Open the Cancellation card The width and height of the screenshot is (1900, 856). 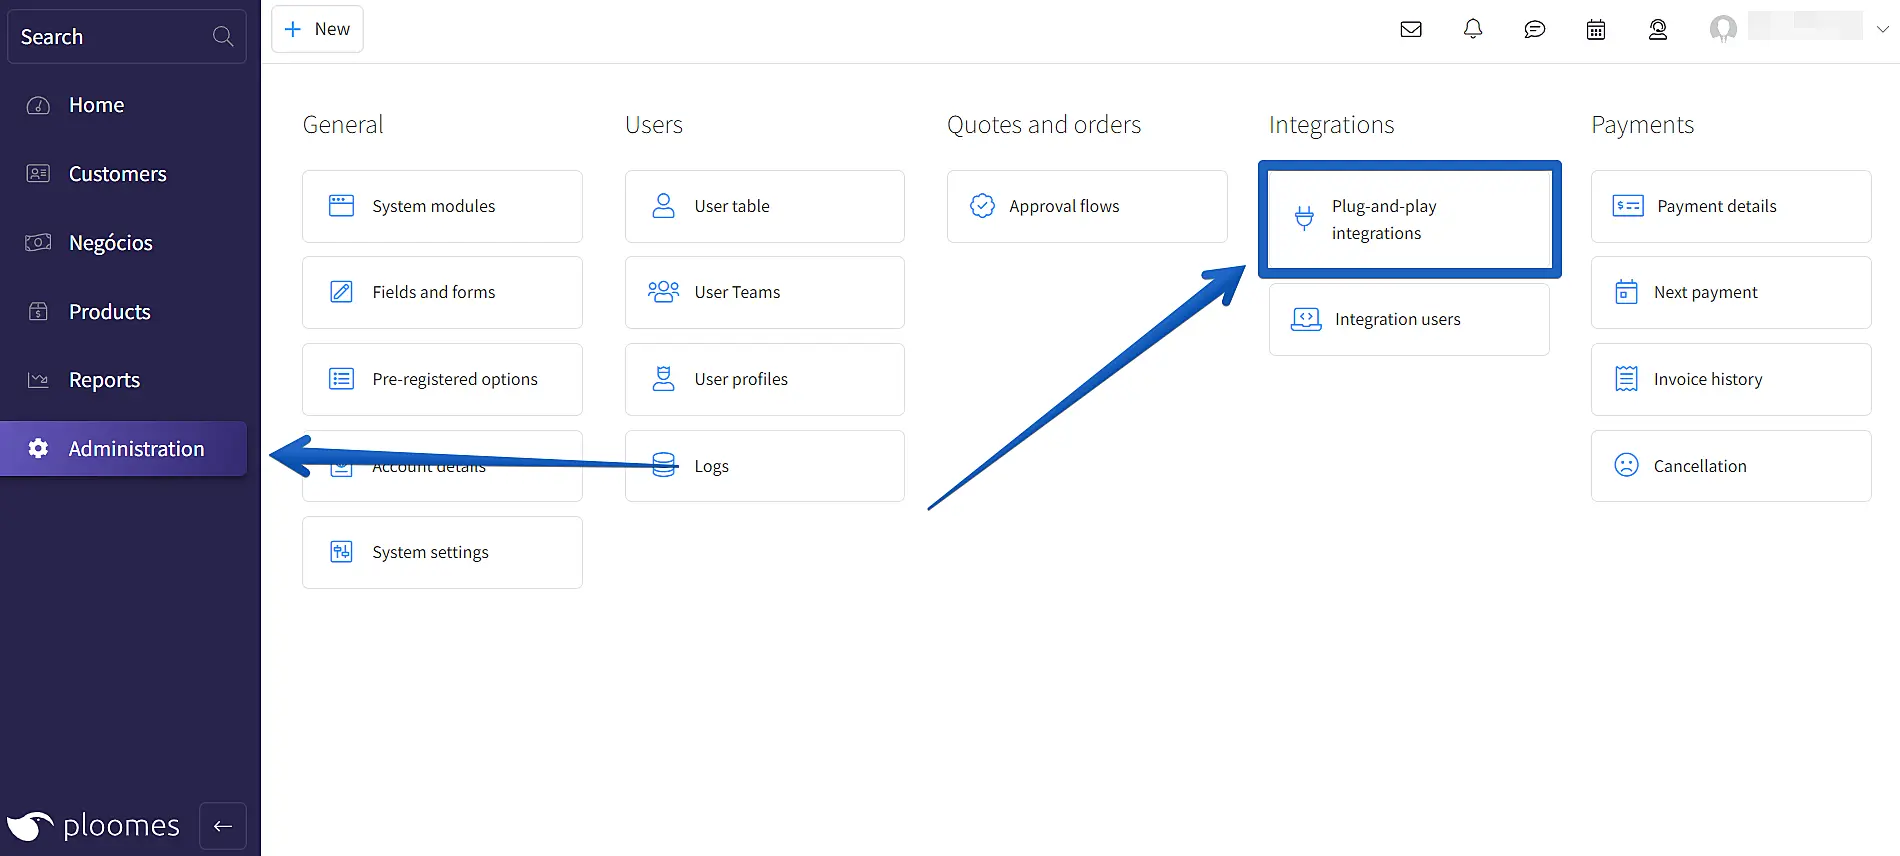click(x=1731, y=466)
